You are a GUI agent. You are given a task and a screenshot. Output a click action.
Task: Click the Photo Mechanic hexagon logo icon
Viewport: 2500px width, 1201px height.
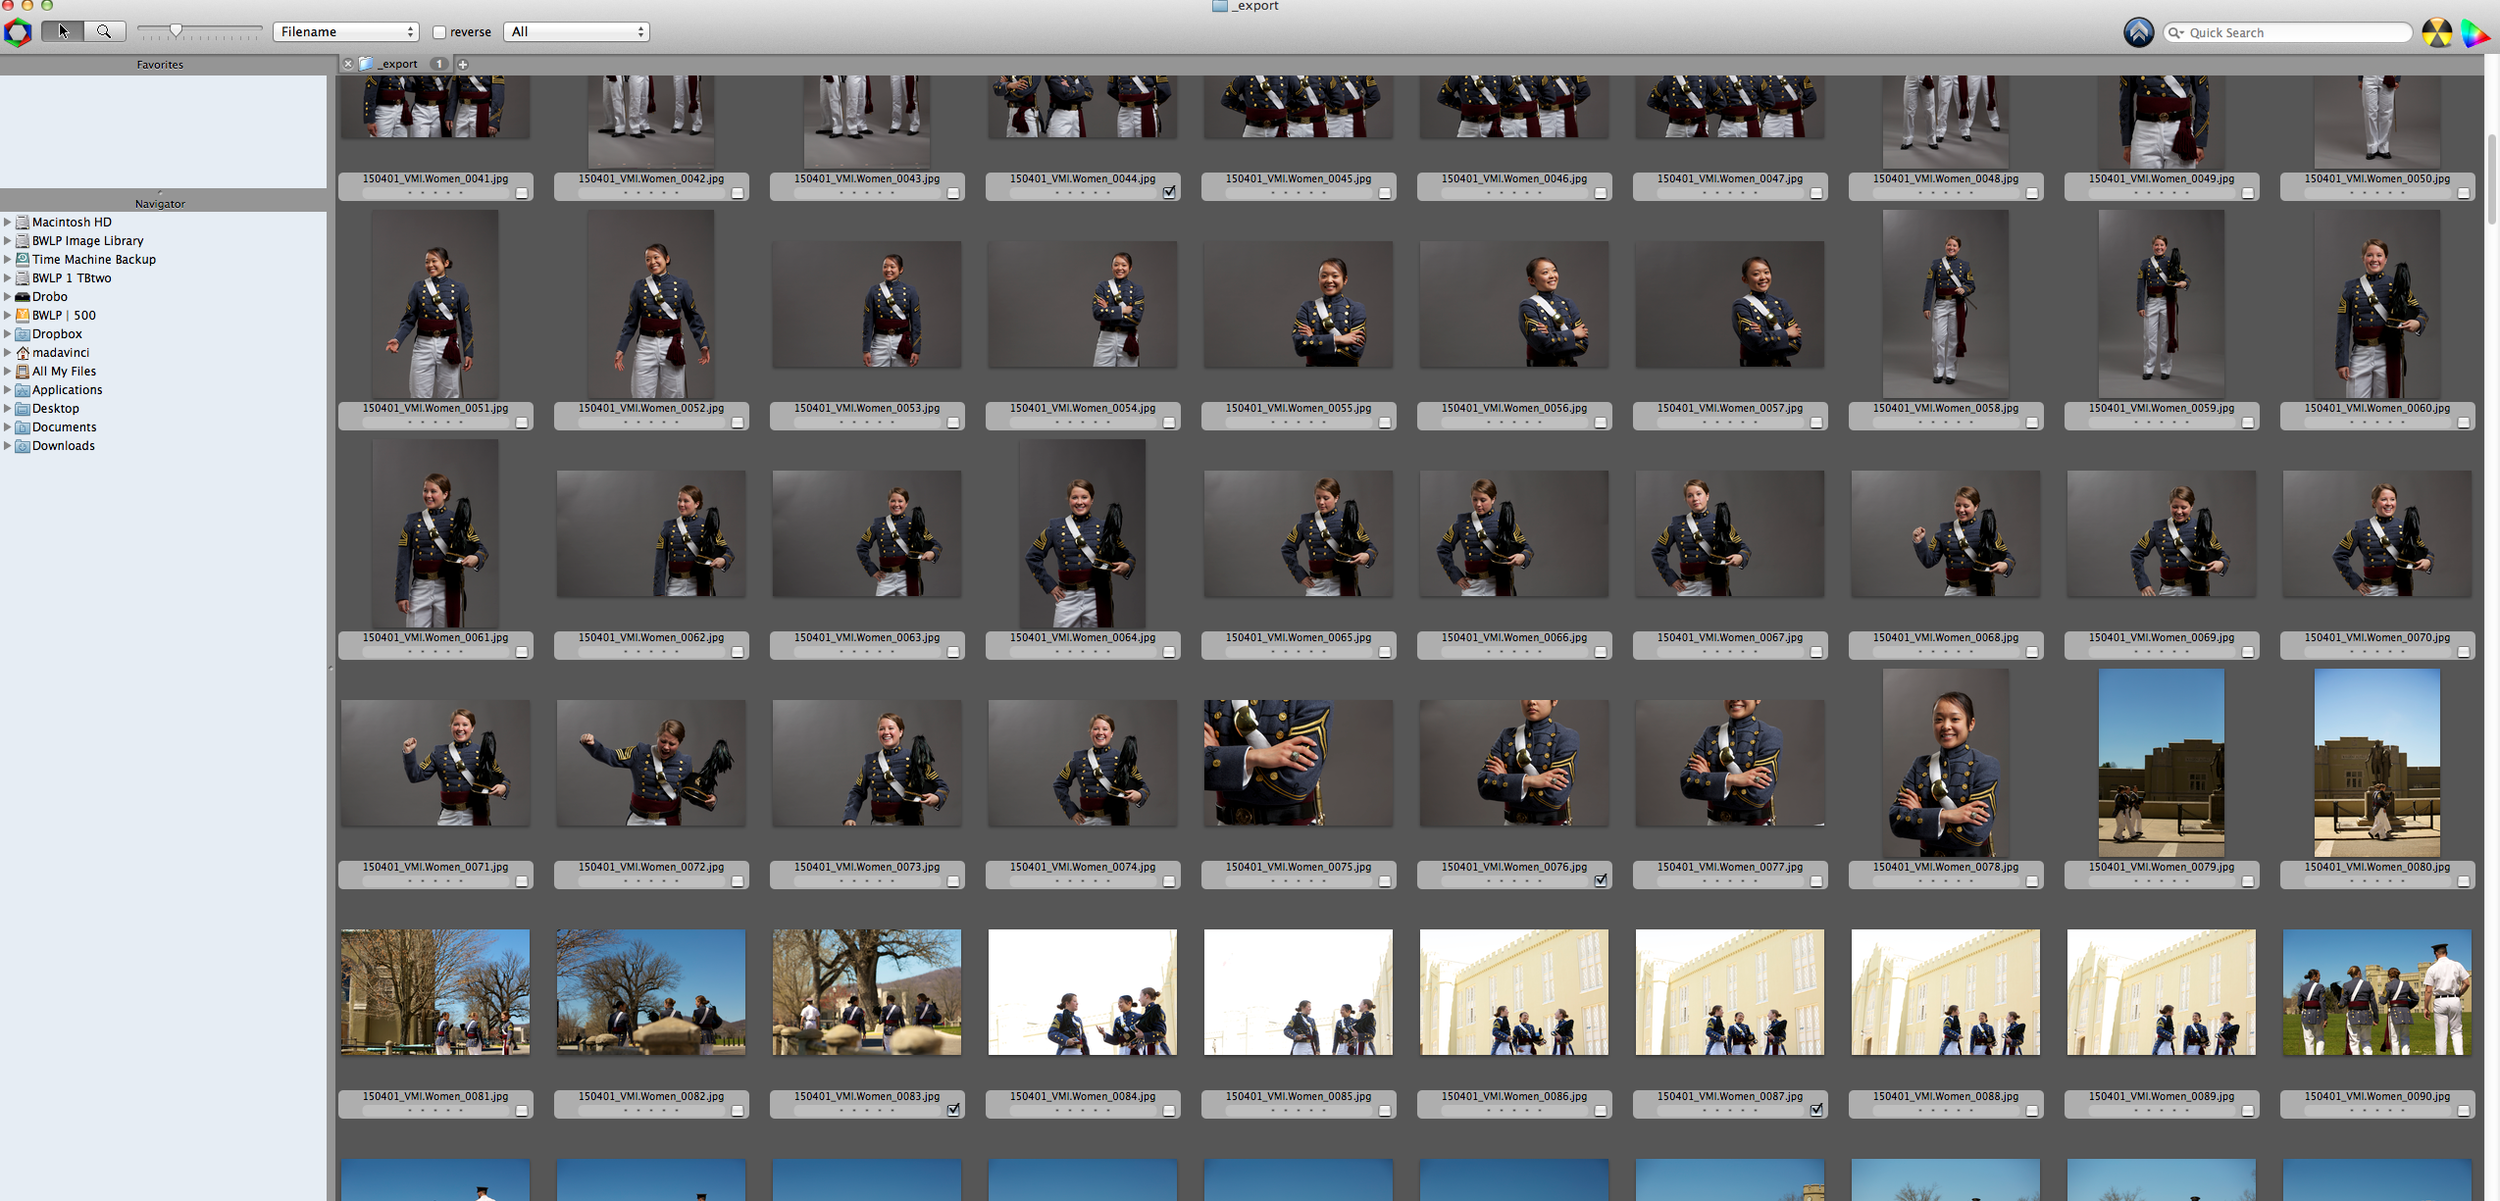point(17,32)
